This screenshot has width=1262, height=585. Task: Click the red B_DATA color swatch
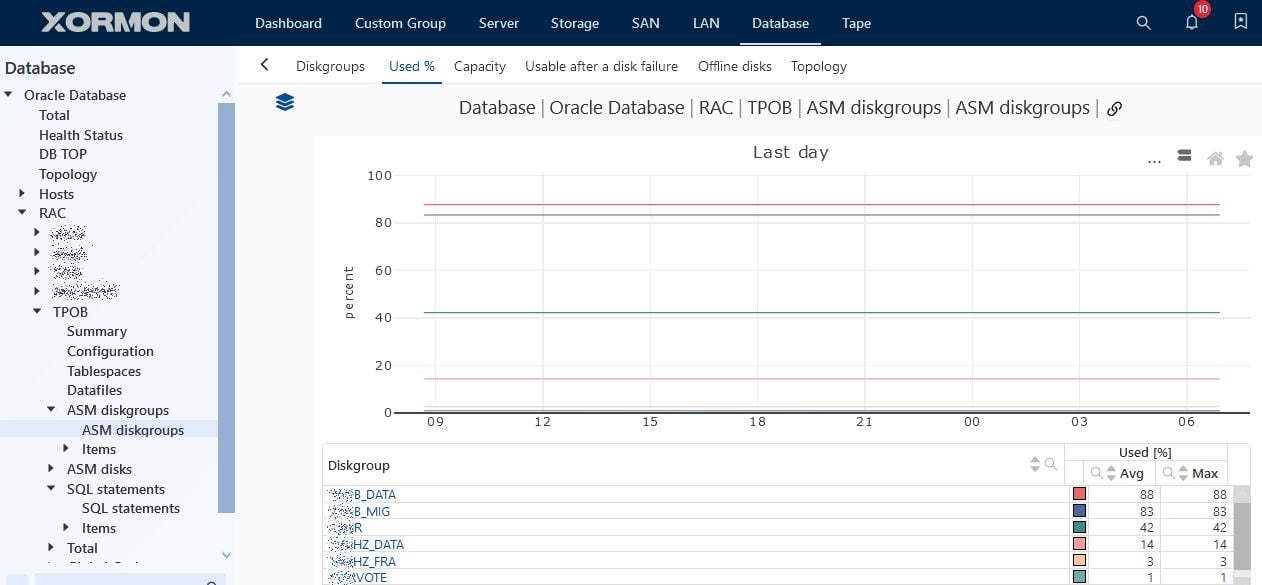coord(1079,494)
